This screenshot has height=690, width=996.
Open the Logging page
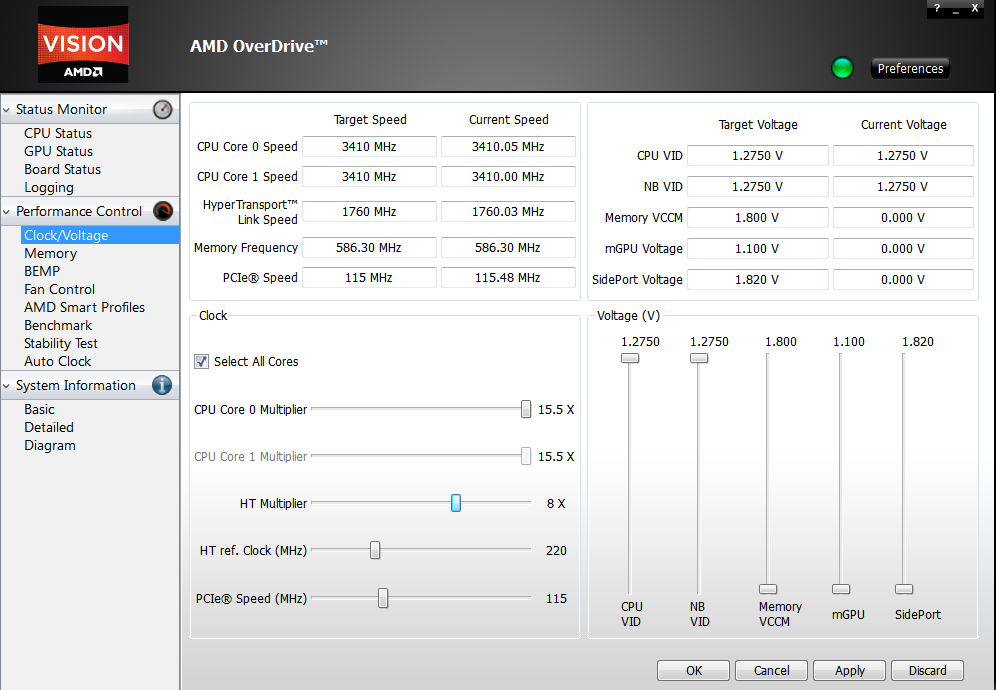[x=49, y=187]
